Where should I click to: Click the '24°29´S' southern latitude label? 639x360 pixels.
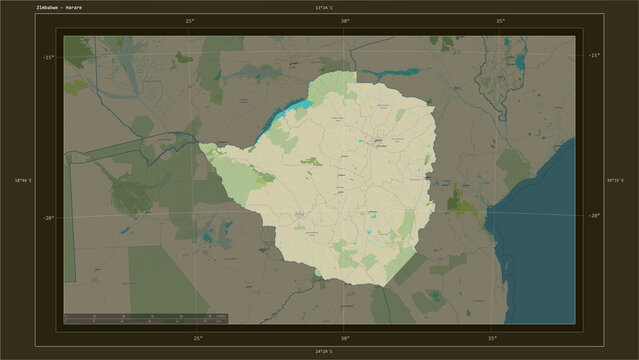[x=324, y=351]
